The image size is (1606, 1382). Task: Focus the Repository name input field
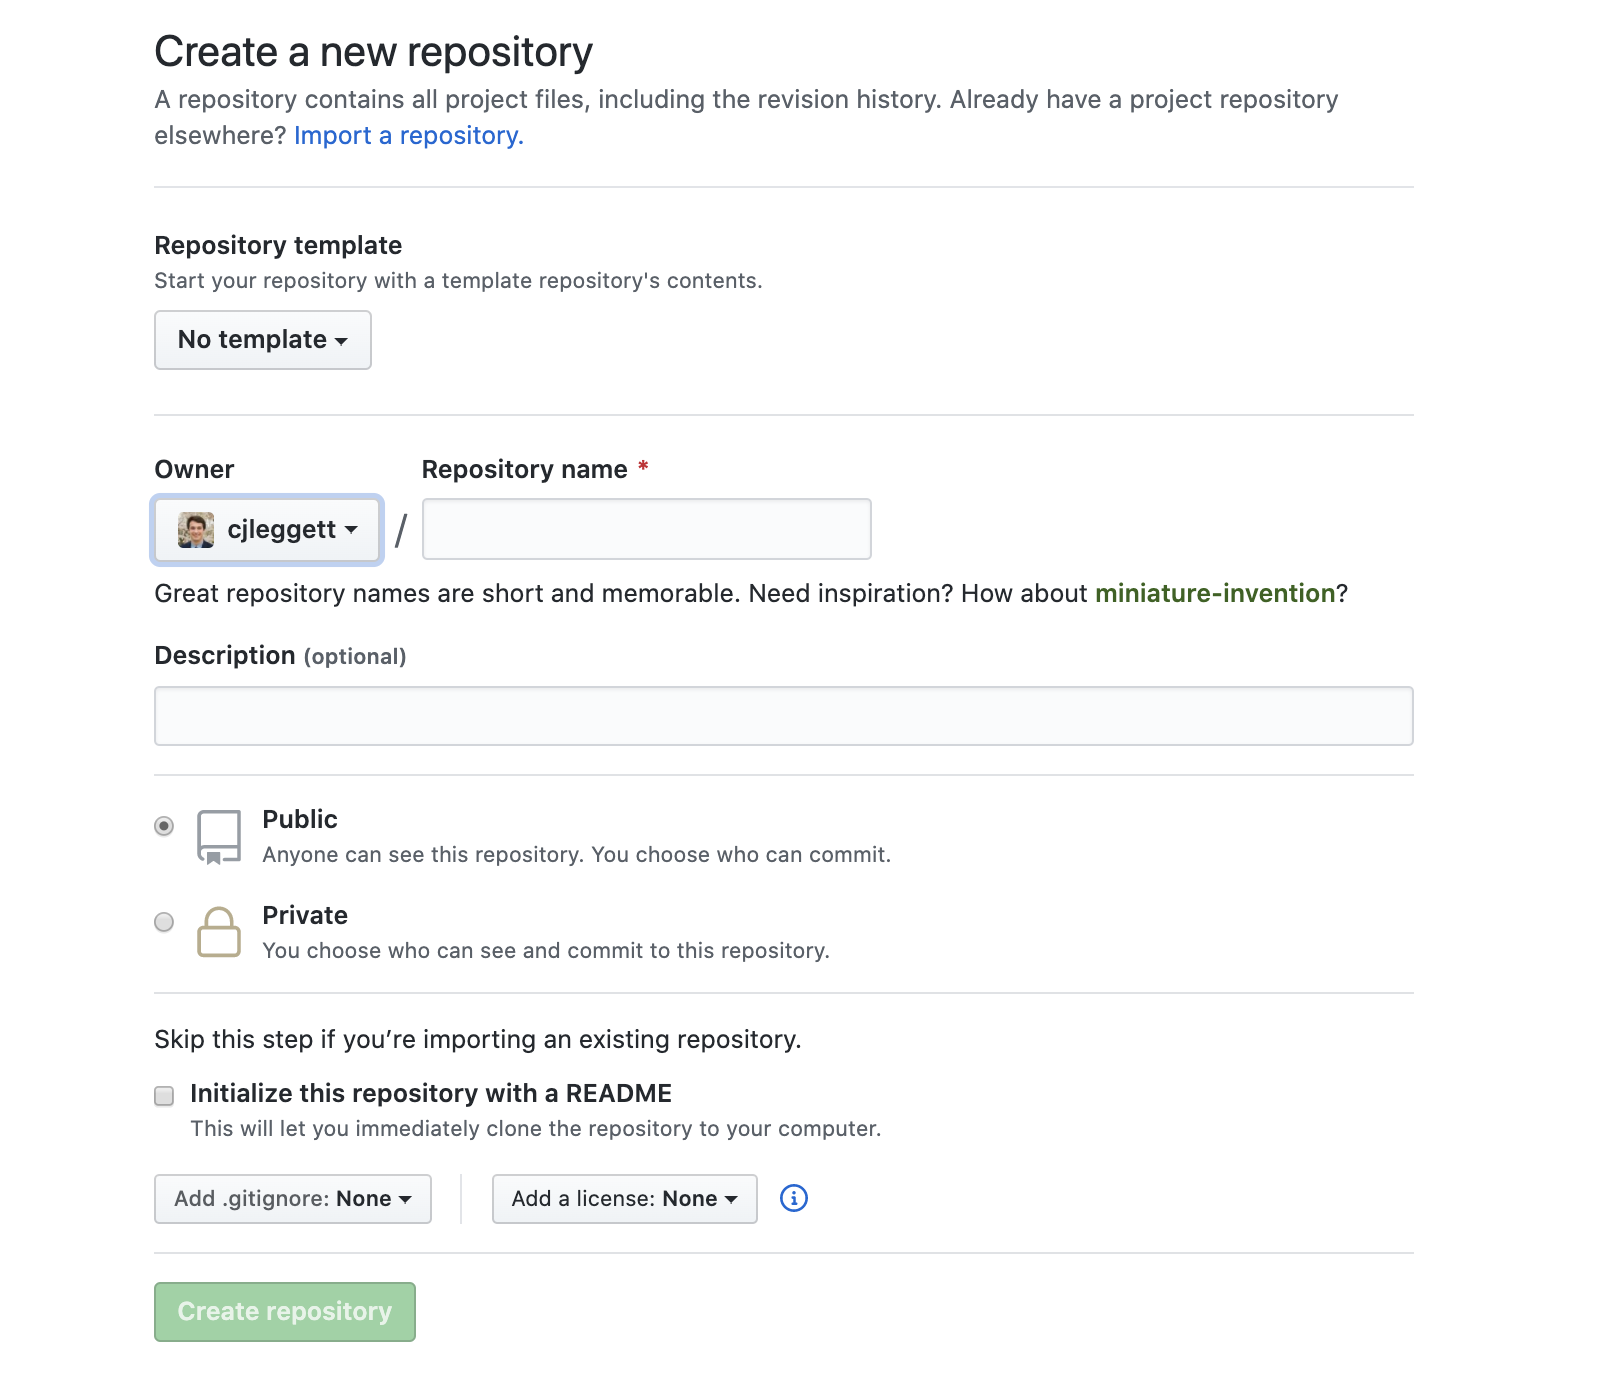click(x=646, y=529)
